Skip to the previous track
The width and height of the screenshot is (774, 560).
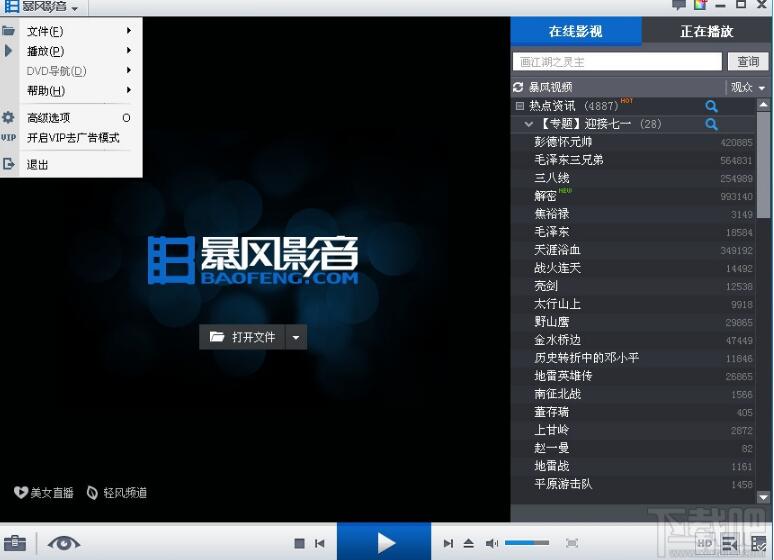coord(320,543)
